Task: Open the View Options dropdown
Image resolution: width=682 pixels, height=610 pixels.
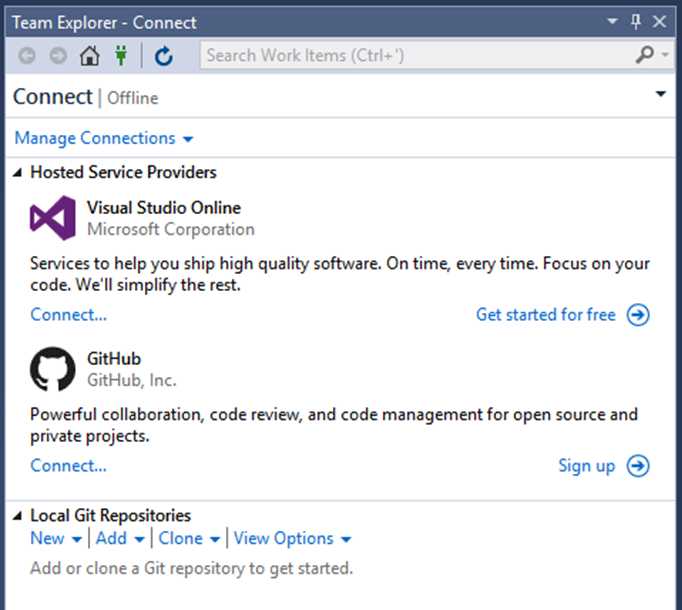Action: pos(292,539)
